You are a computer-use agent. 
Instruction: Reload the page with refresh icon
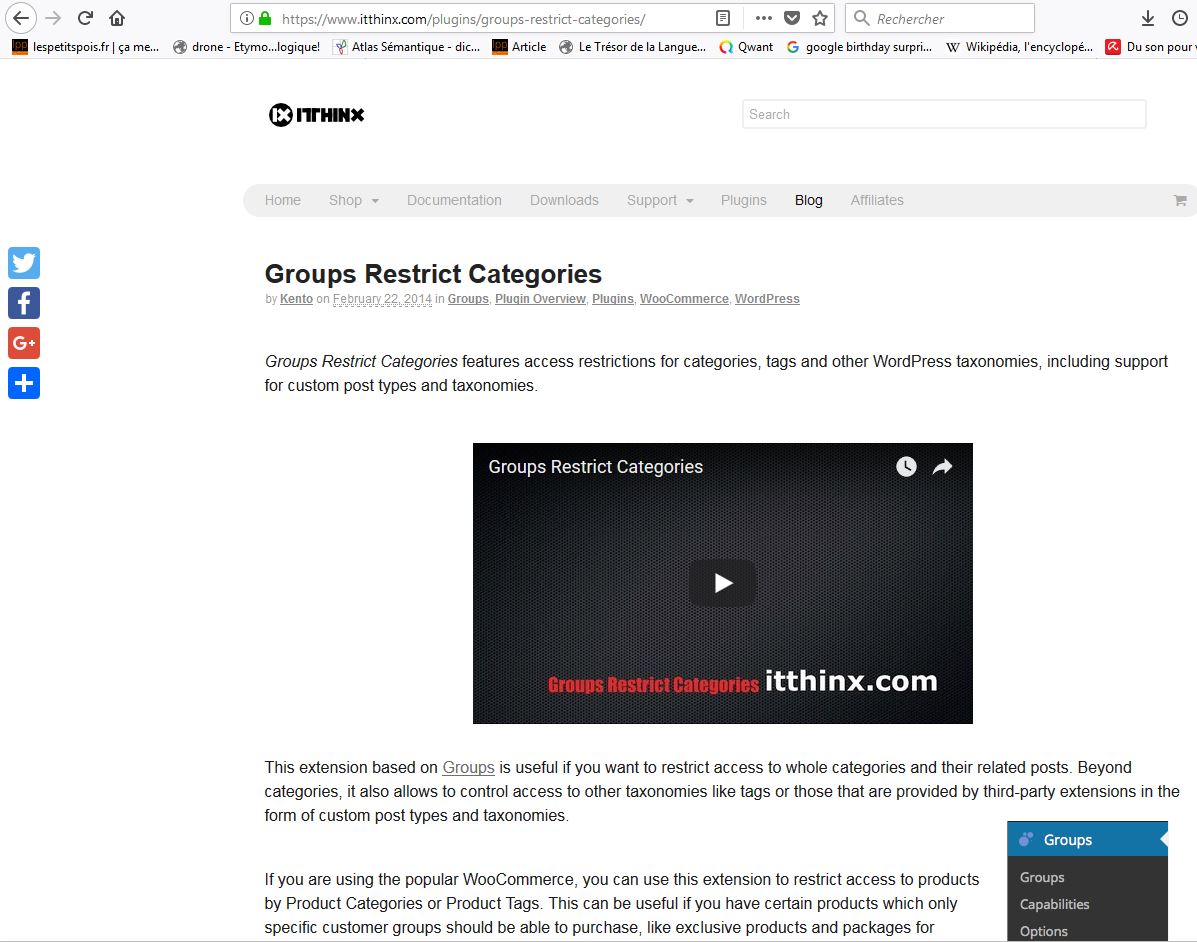pos(86,18)
